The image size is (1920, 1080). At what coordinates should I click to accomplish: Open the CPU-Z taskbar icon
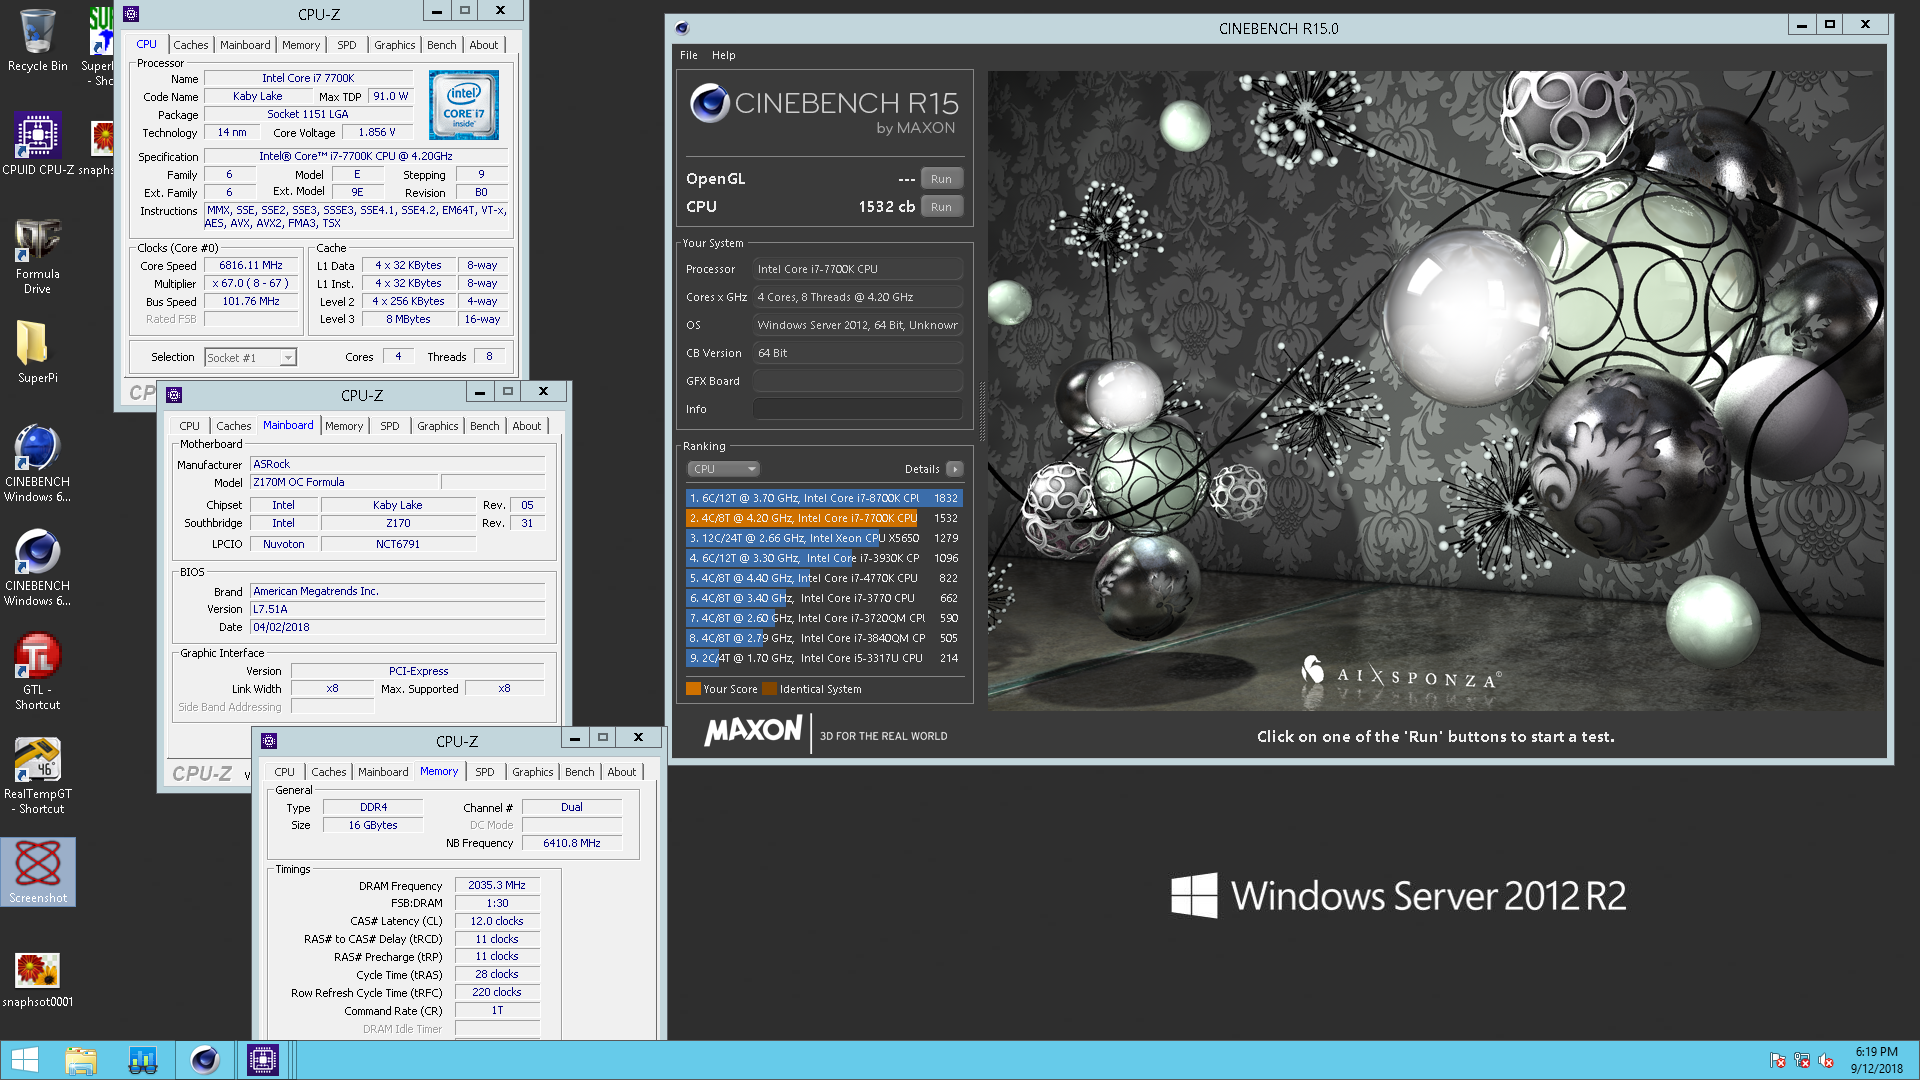pos(263,1060)
